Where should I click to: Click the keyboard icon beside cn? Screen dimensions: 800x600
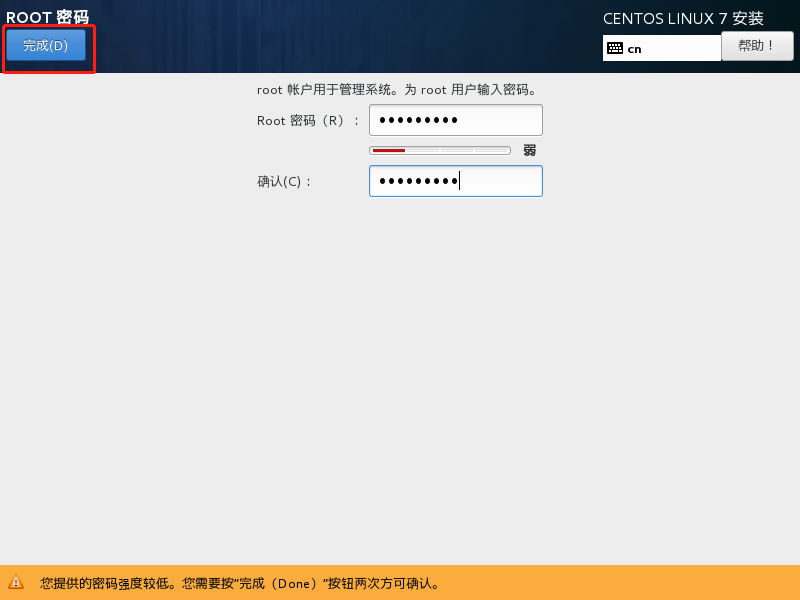tap(615, 48)
